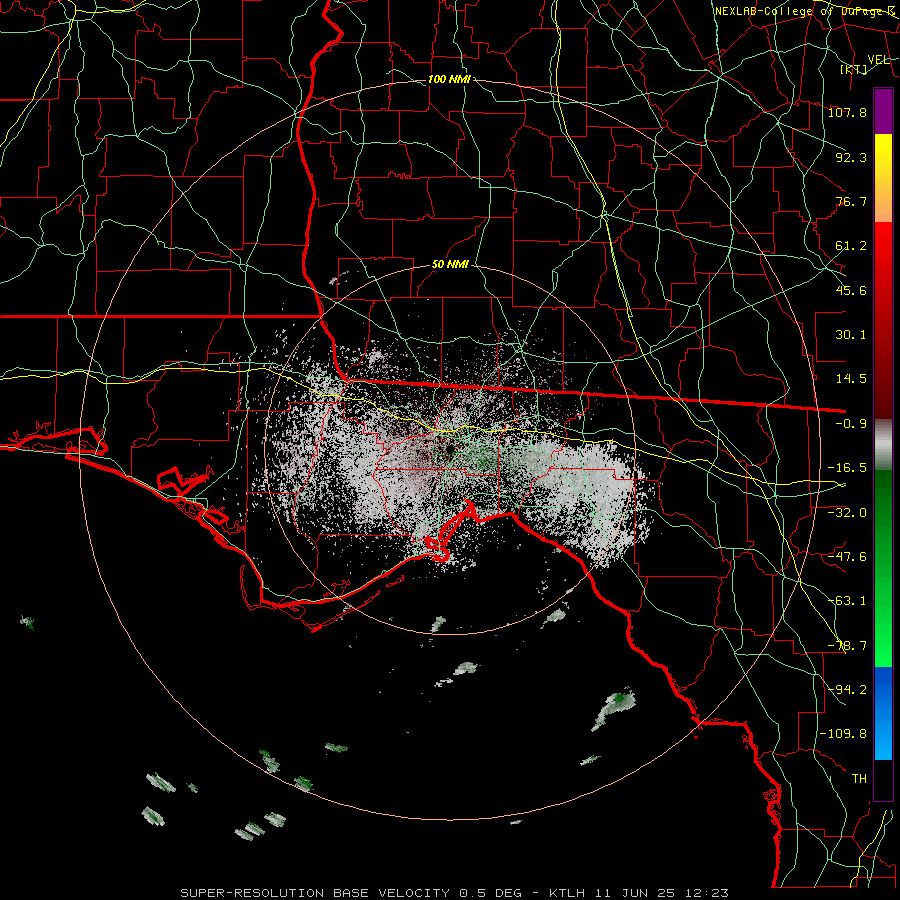Click the 76.7 velocity scale value

(x=851, y=201)
